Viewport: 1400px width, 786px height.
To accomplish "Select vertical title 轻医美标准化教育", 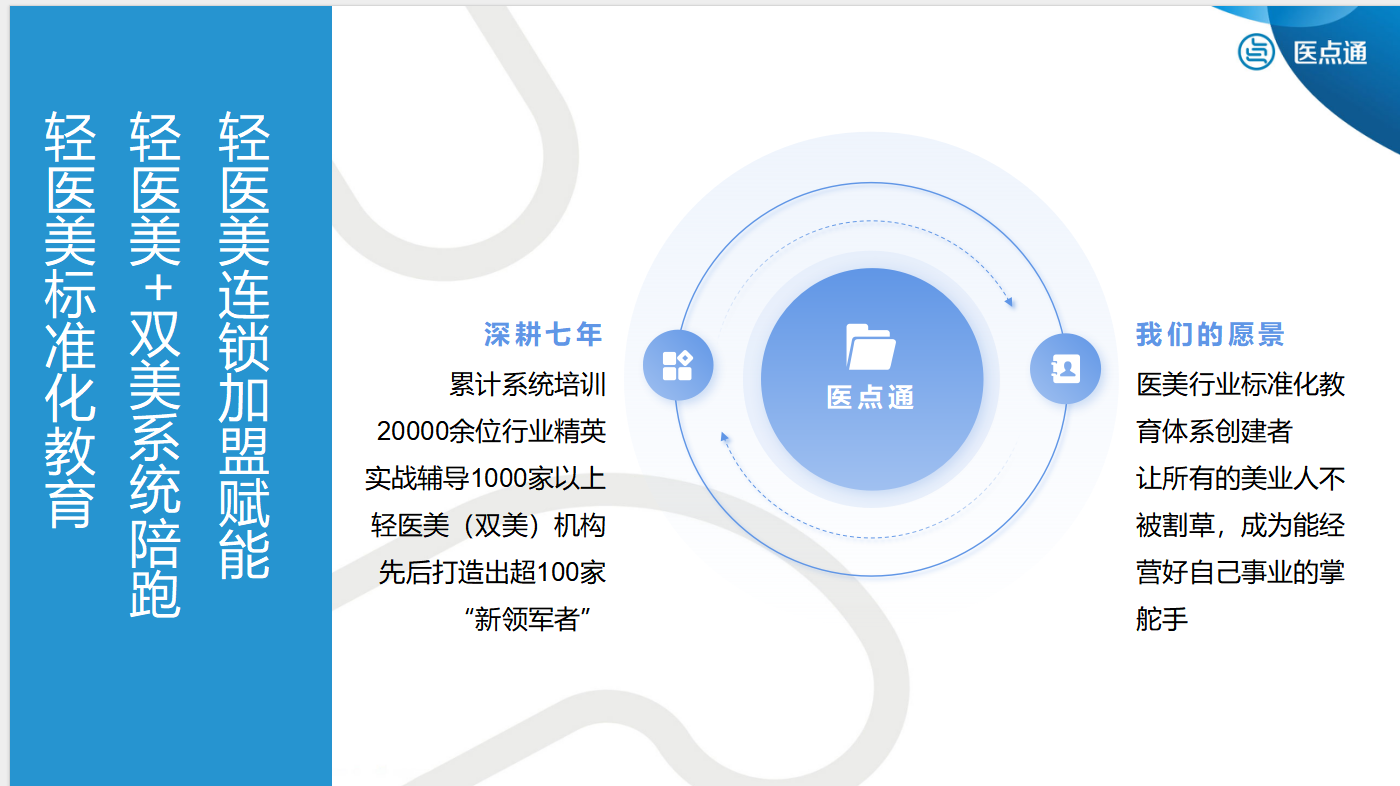I will tap(70, 319).
